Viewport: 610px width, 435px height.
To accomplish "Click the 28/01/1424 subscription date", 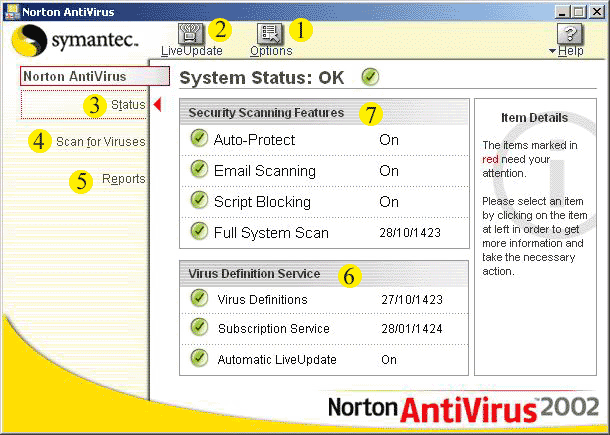I will click(x=412, y=329).
